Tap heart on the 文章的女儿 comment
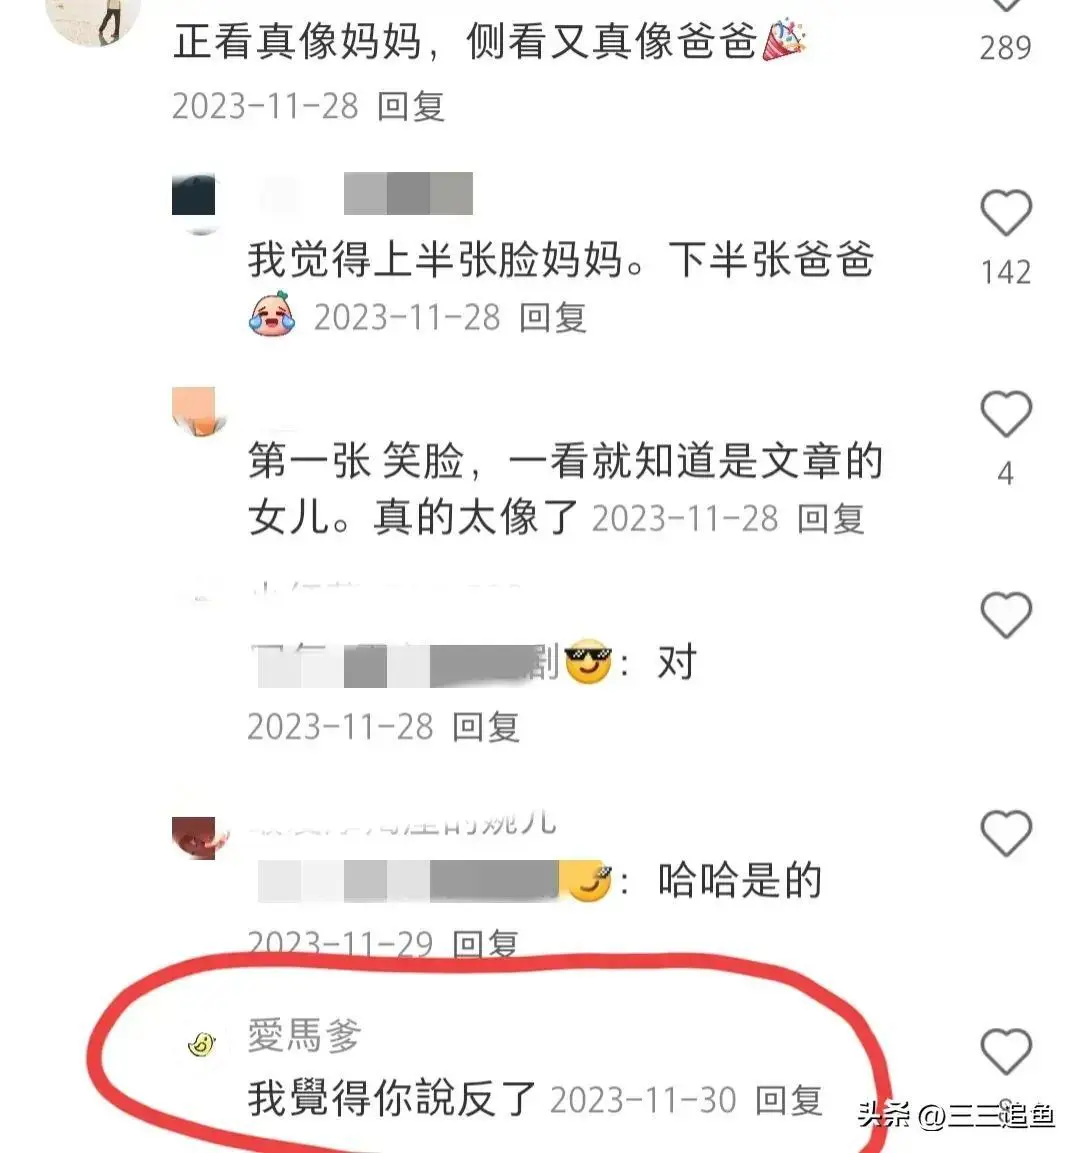Viewport: 1080px width, 1153px height. pos(1006,413)
